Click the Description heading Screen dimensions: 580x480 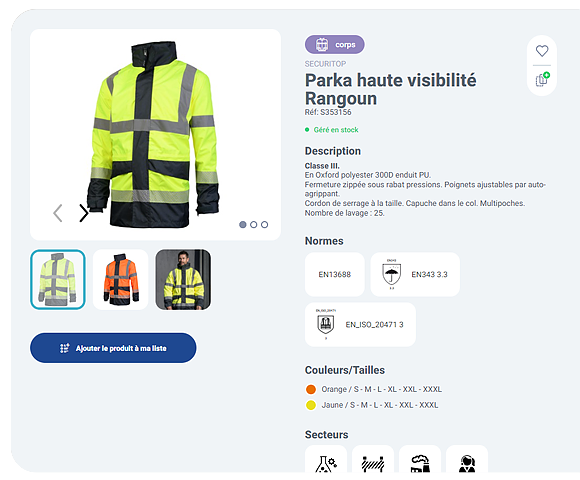click(333, 151)
